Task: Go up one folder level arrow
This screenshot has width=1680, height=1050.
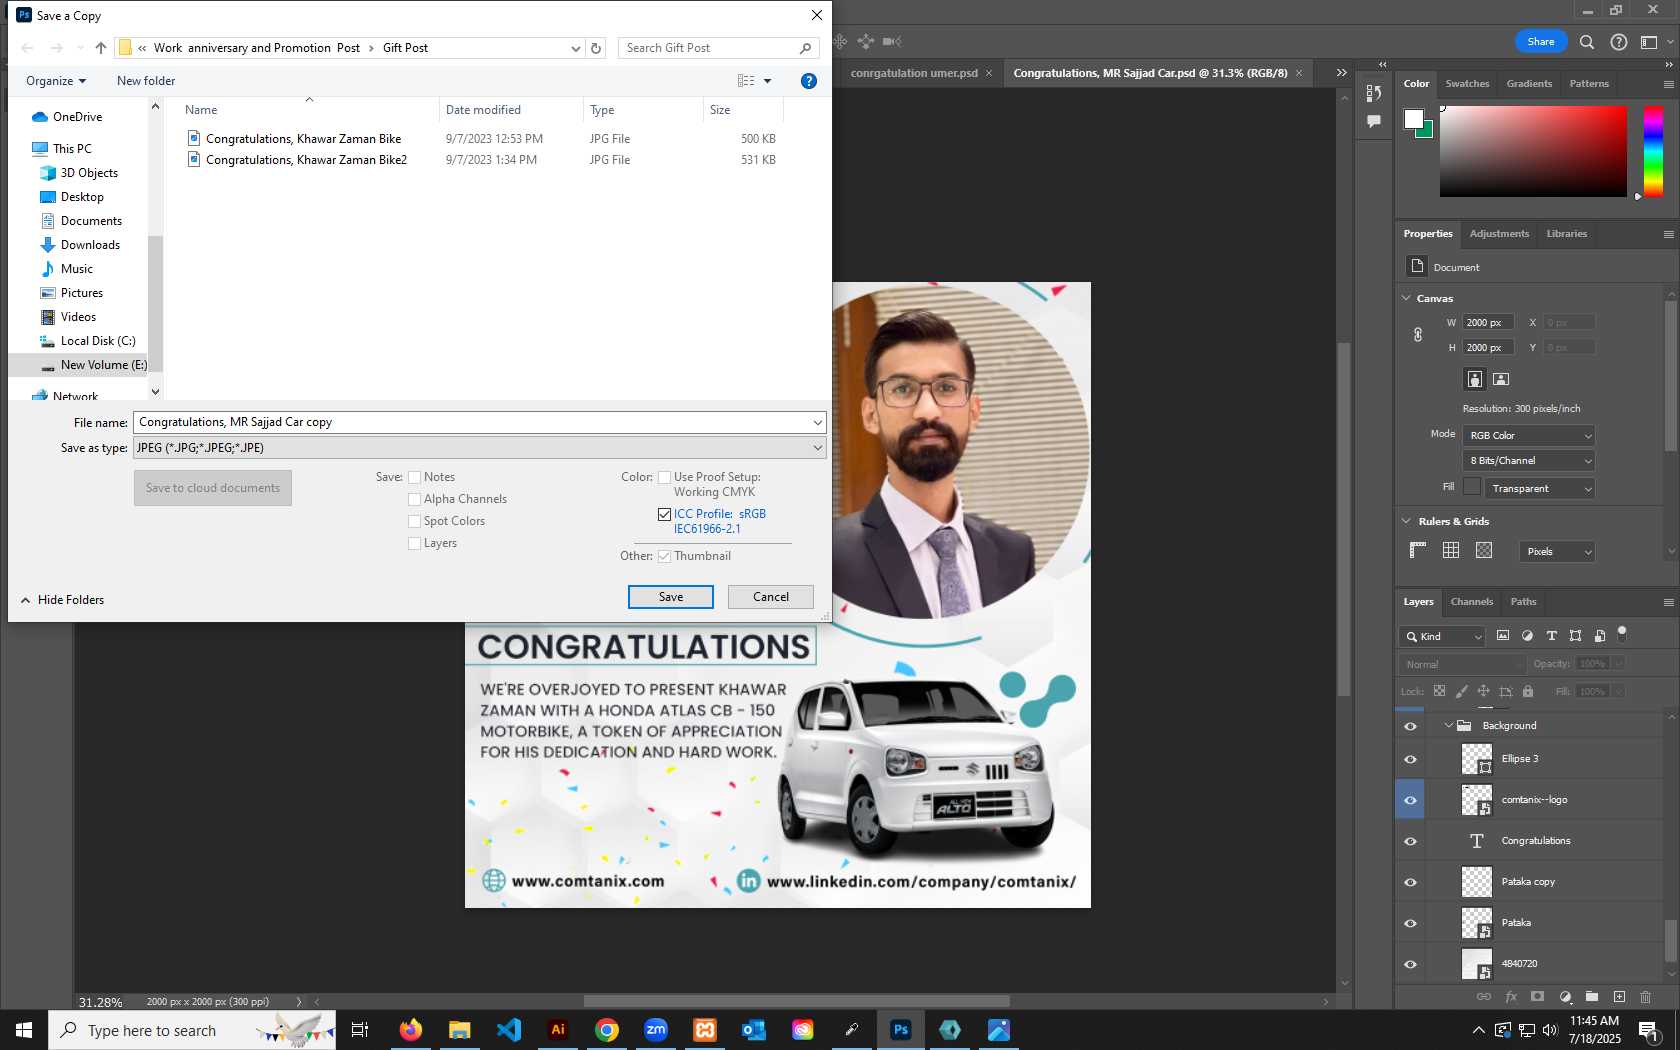Action: point(101,48)
